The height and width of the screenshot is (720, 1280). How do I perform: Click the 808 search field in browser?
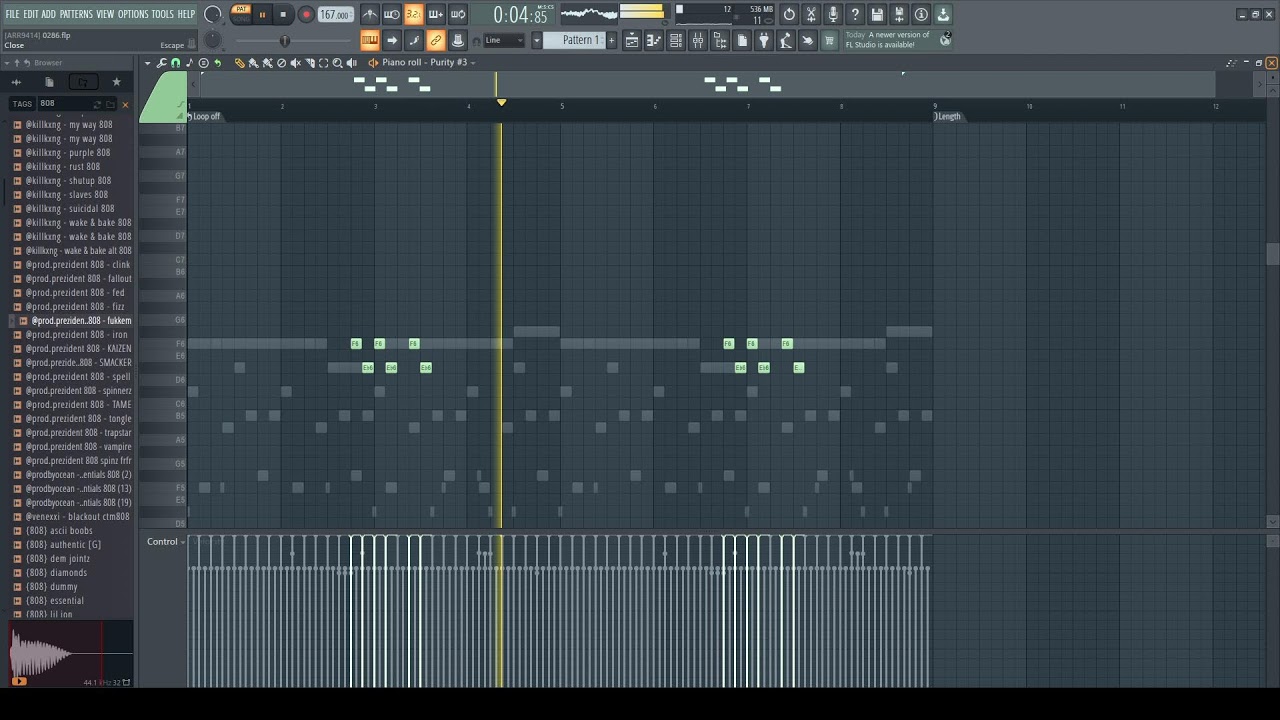point(65,104)
